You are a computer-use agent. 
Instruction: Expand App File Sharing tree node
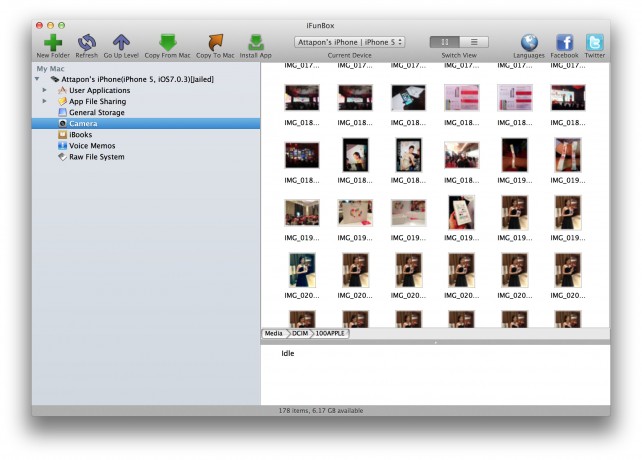pos(44,101)
